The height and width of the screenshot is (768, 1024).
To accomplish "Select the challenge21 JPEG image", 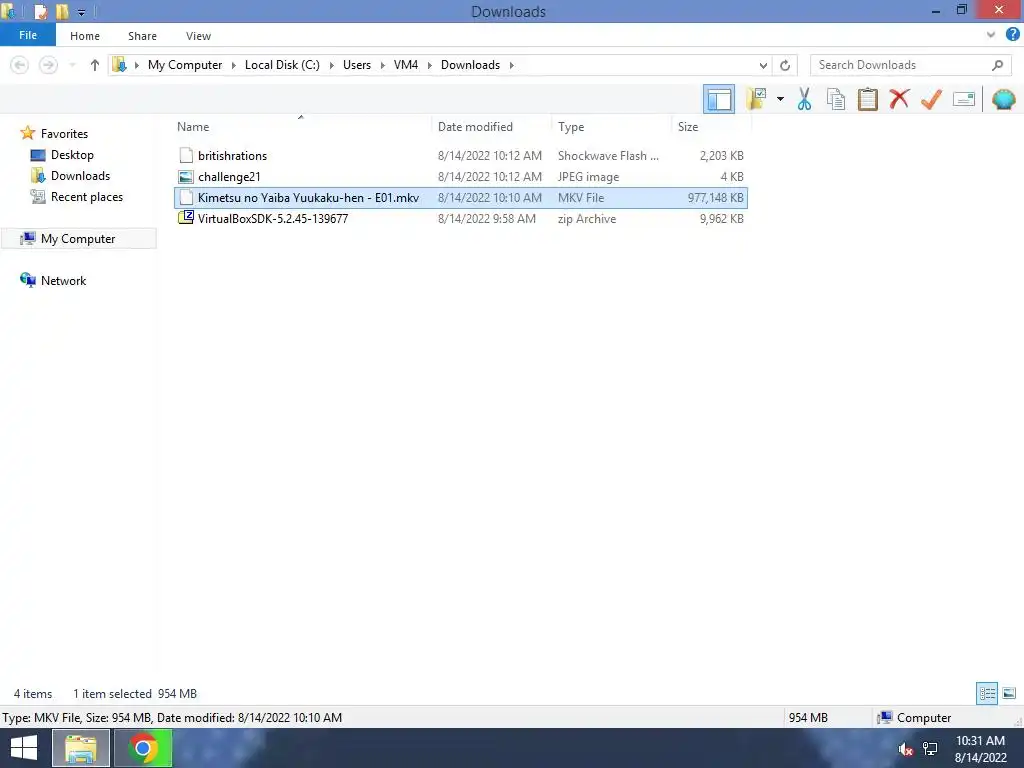I will [229, 176].
